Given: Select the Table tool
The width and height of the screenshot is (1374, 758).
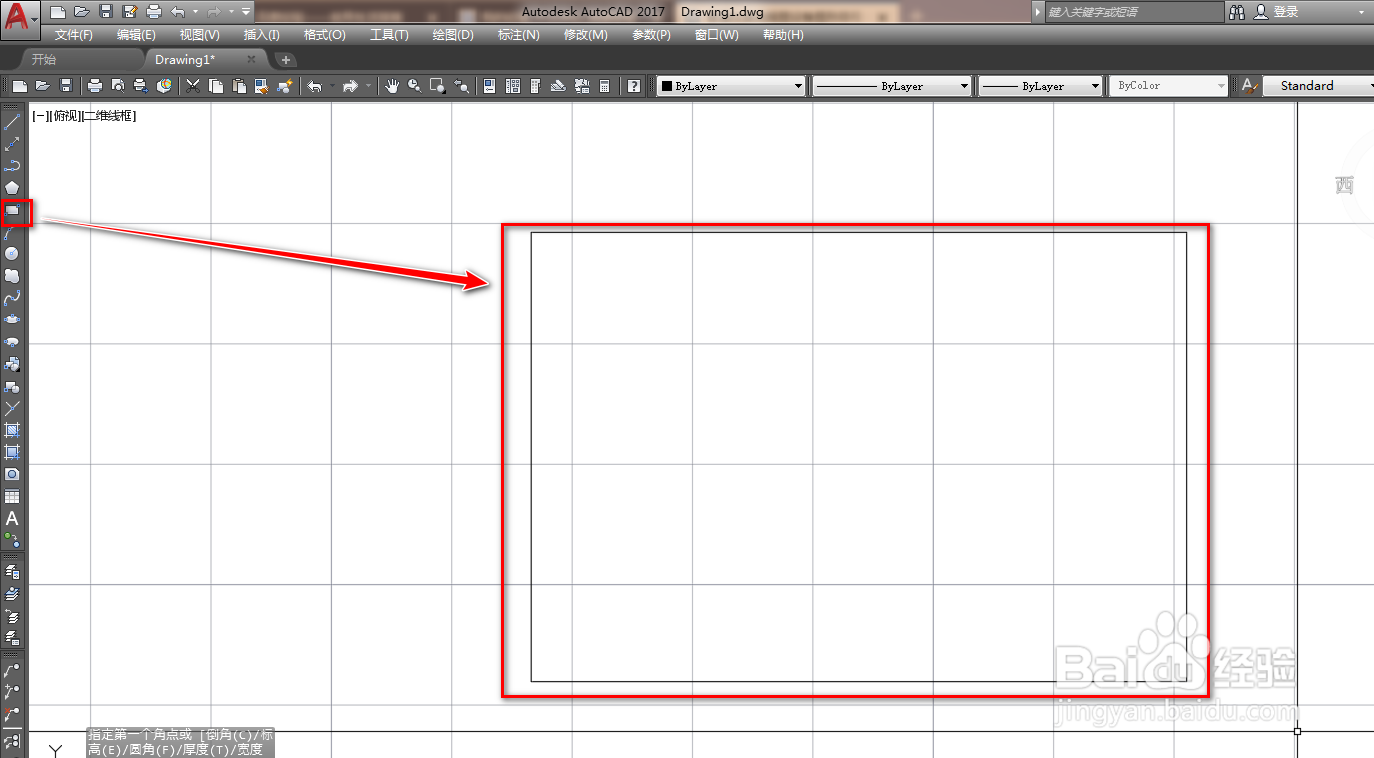Looking at the screenshot, I should pos(12,496).
